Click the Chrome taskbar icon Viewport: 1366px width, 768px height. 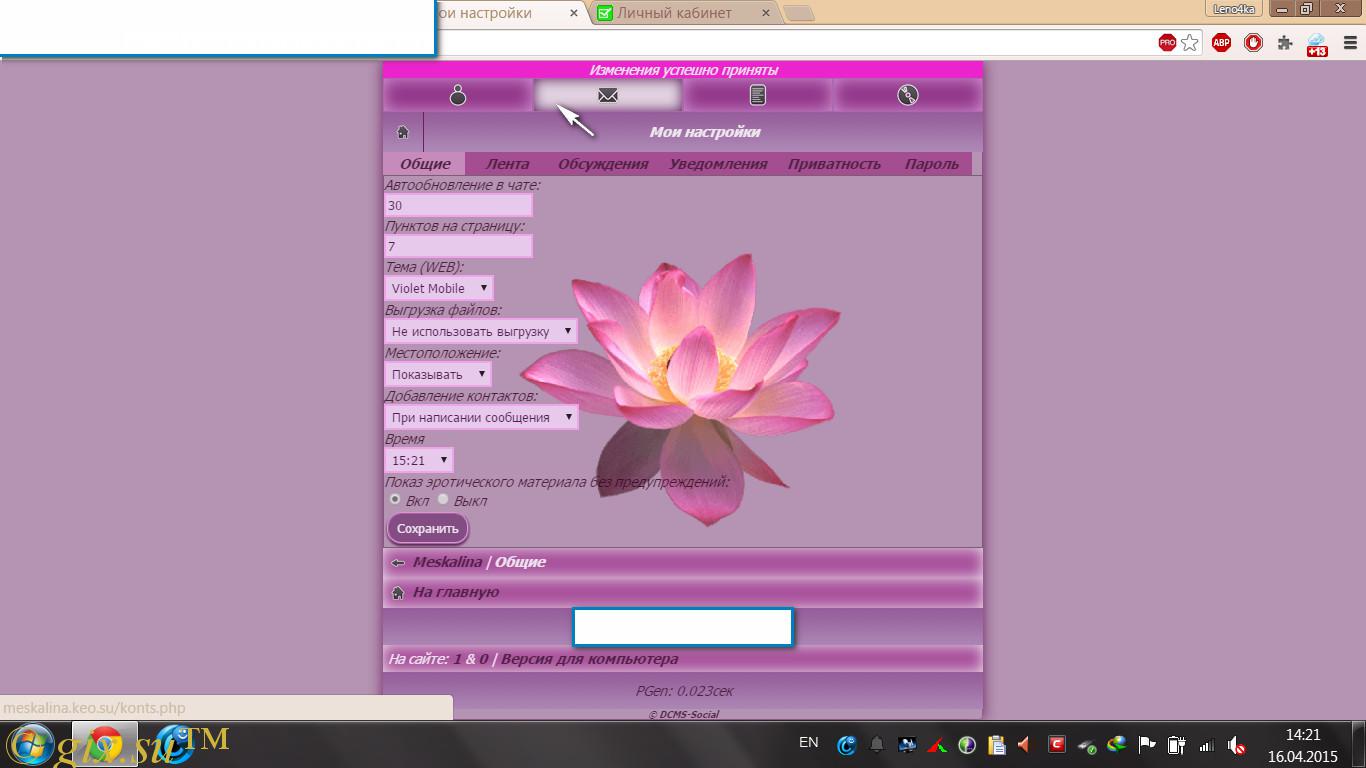pos(105,745)
